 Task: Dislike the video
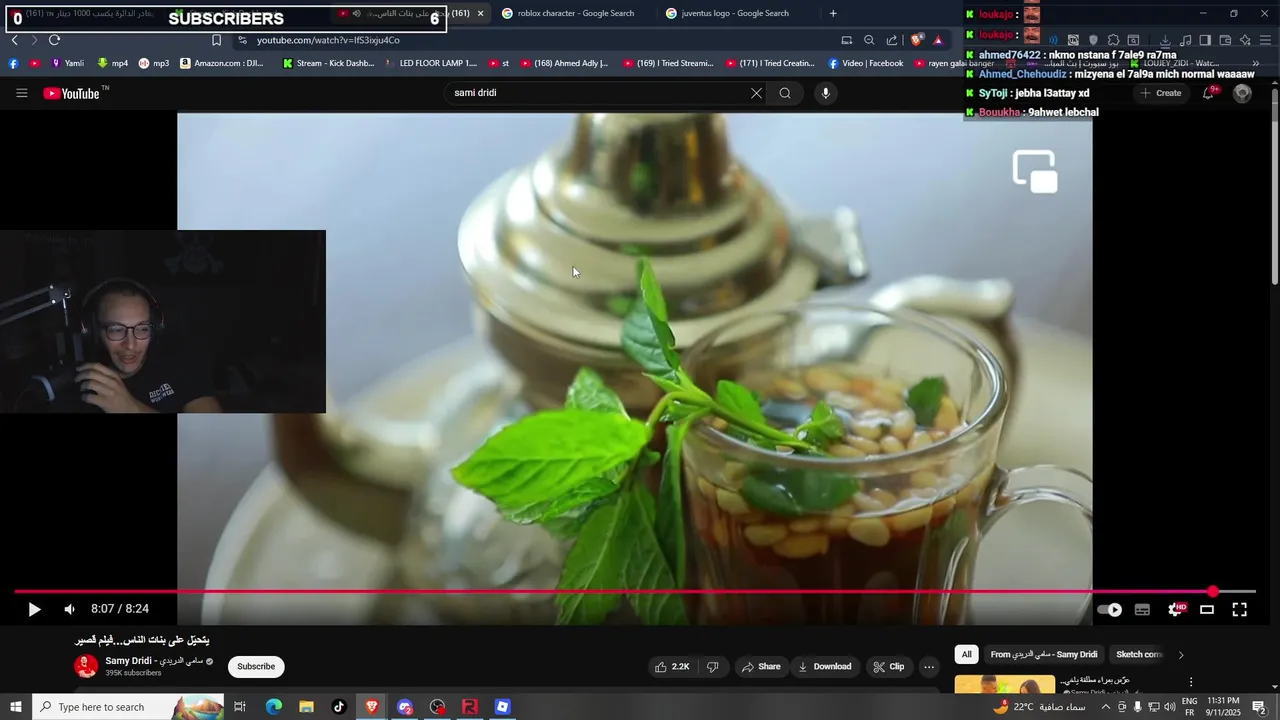pyautogui.click(x=713, y=667)
